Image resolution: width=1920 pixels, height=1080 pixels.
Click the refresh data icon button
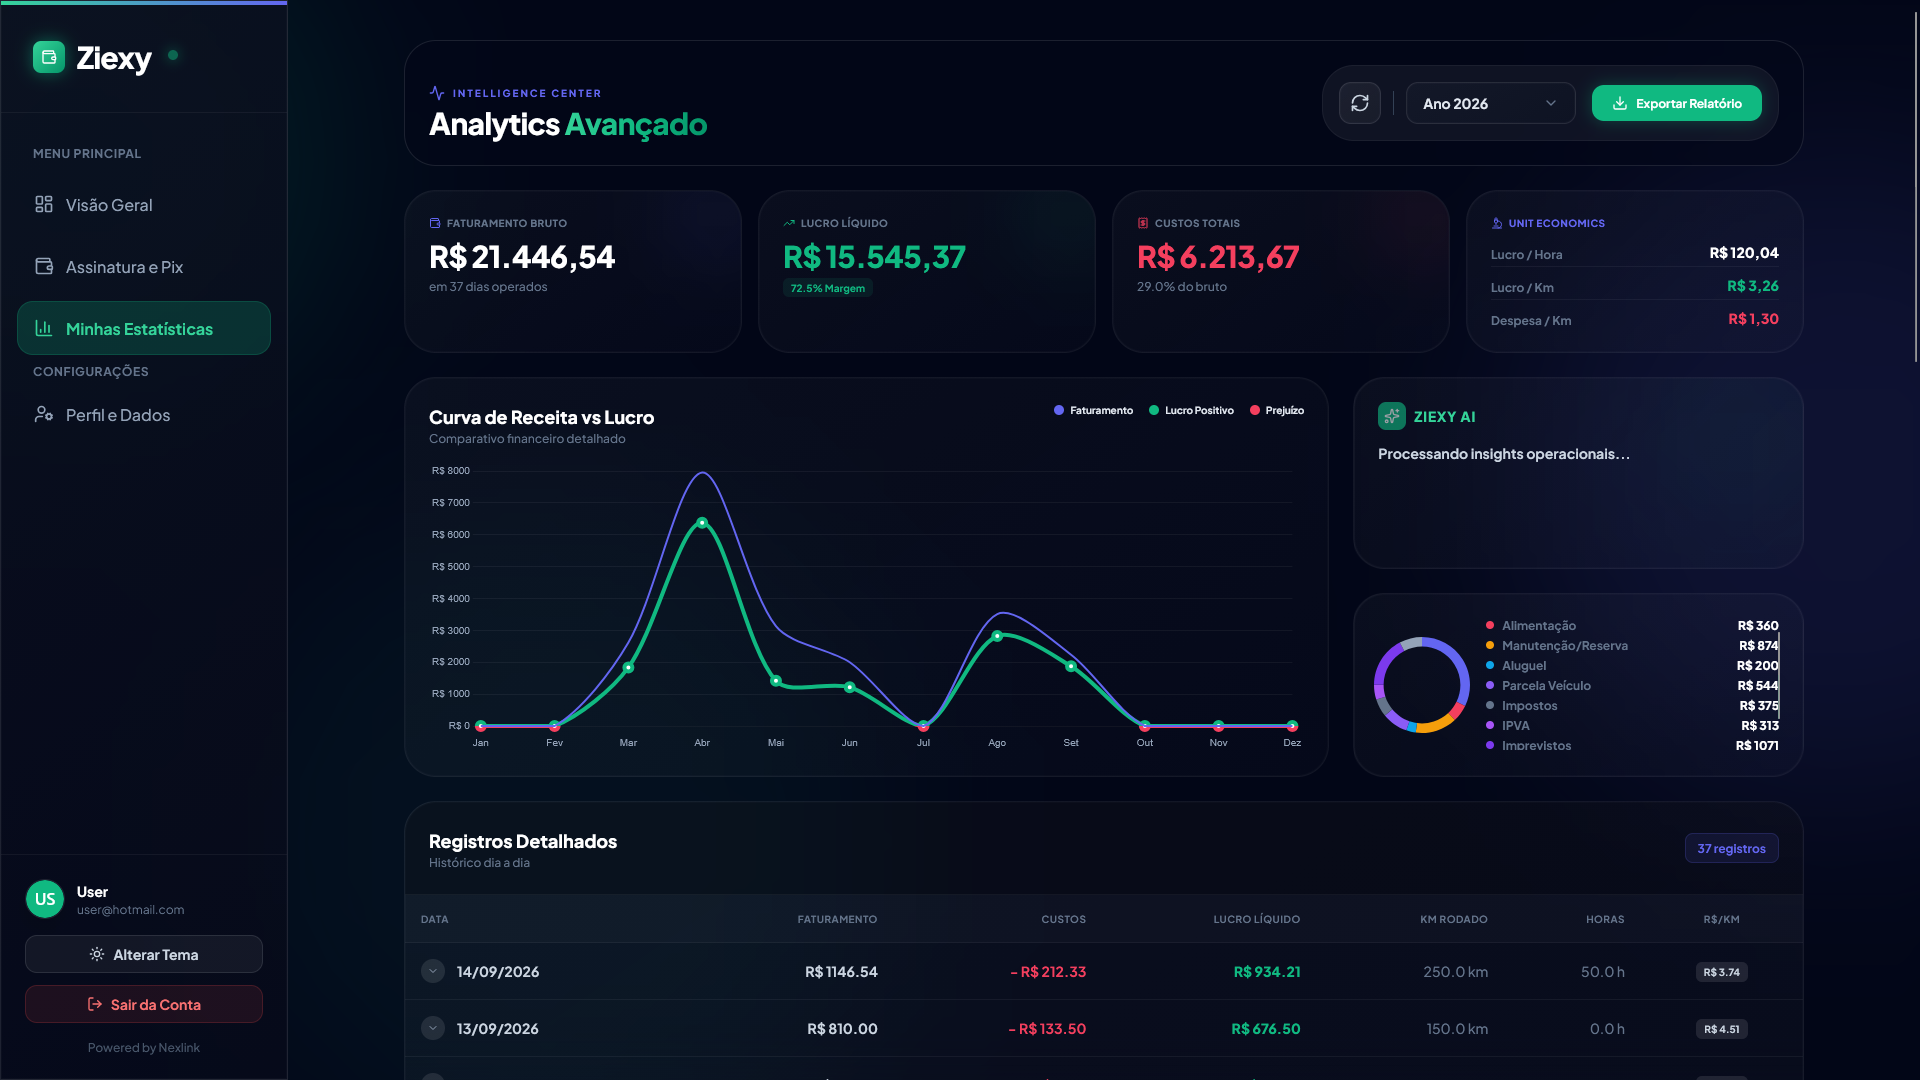(1360, 103)
